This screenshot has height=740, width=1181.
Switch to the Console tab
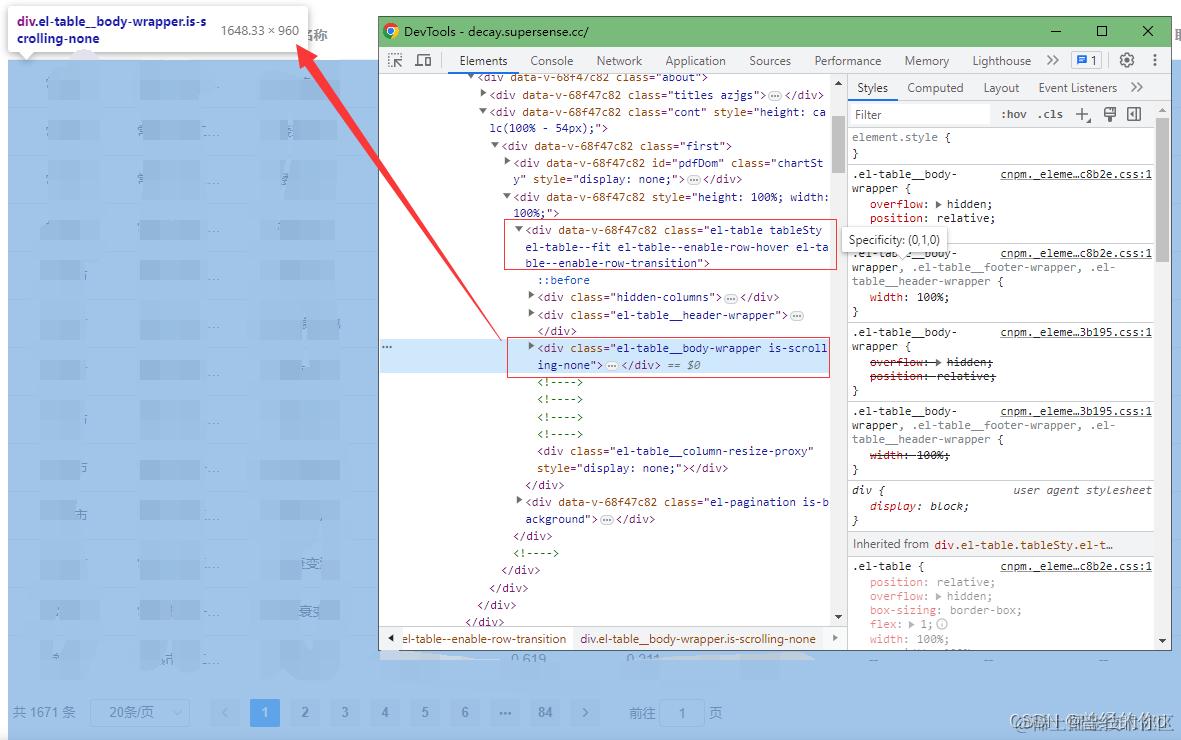pyautogui.click(x=551, y=61)
